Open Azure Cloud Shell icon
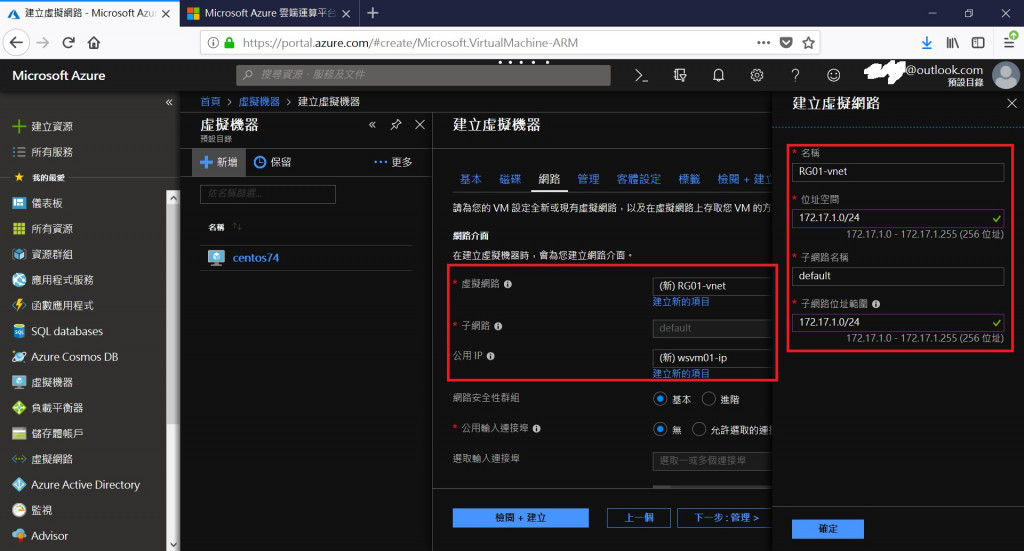 pos(641,76)
